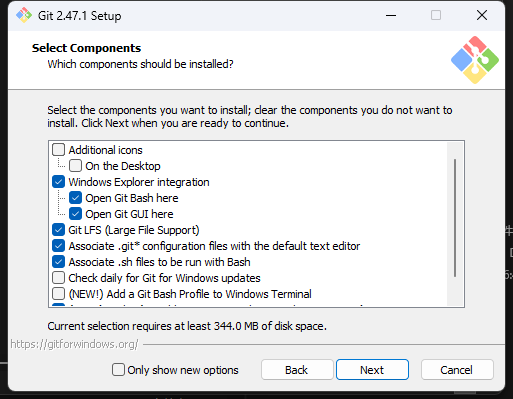The image size is (513, 399).
Task: Enable the Additional icons checkbox
Action: [58, 150]
